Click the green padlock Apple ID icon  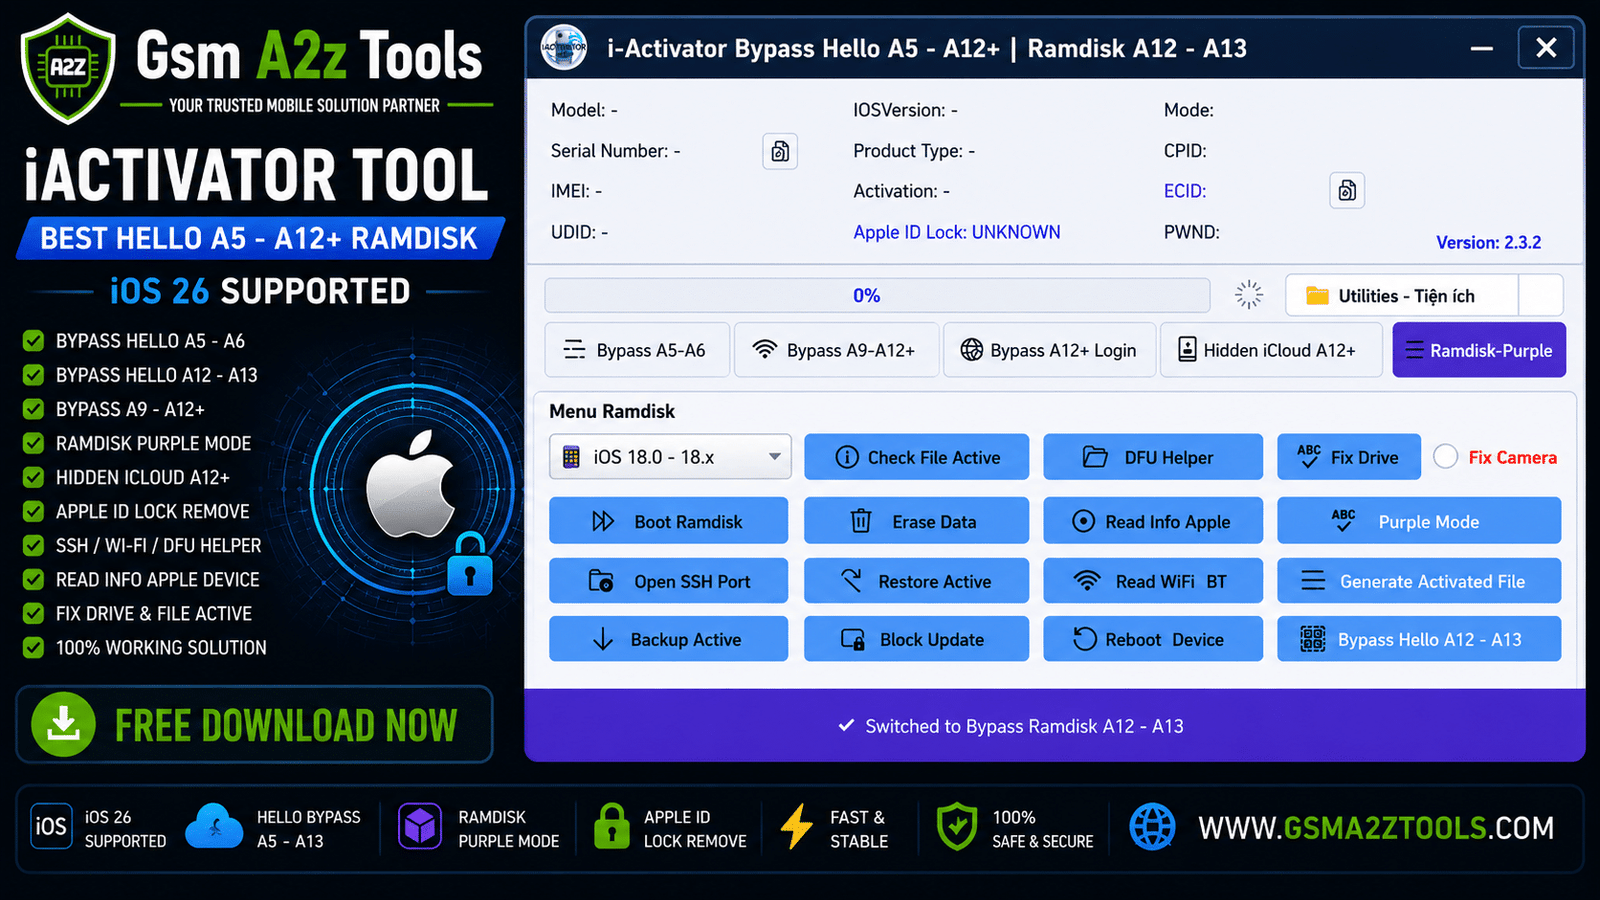[x=611, y=826]
